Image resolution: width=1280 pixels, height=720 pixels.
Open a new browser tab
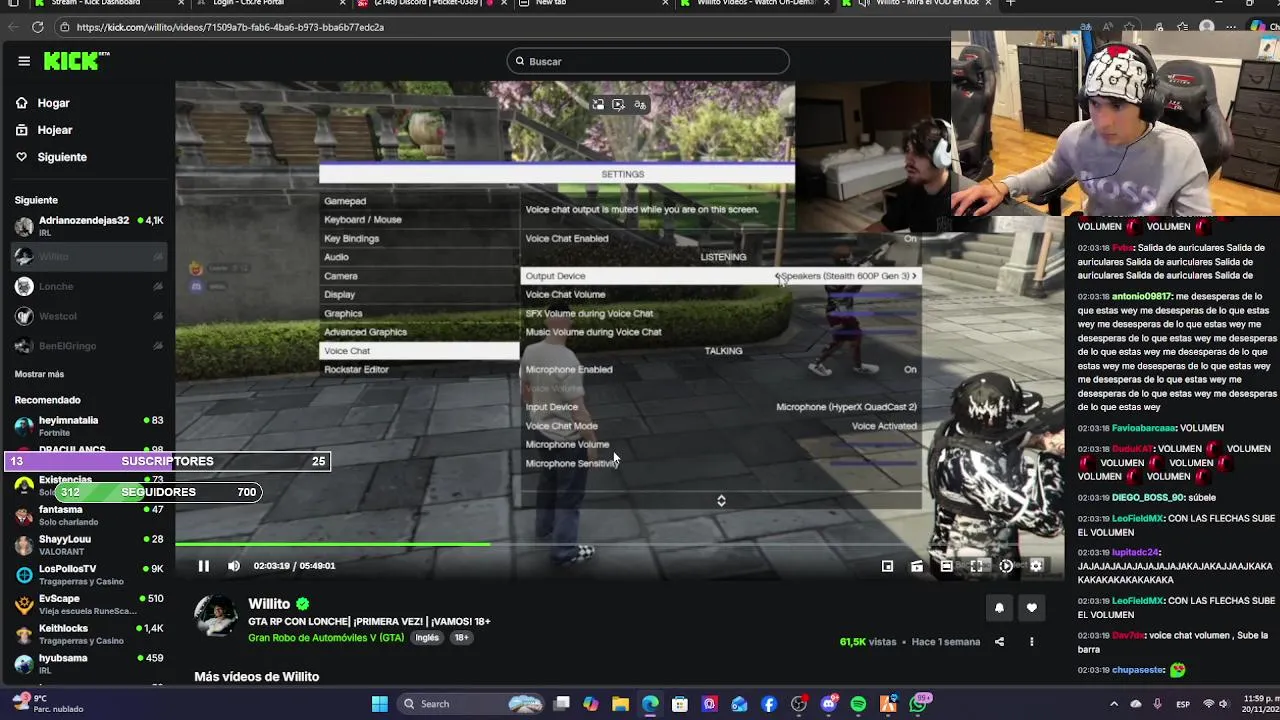click(x=1010, y=4)
